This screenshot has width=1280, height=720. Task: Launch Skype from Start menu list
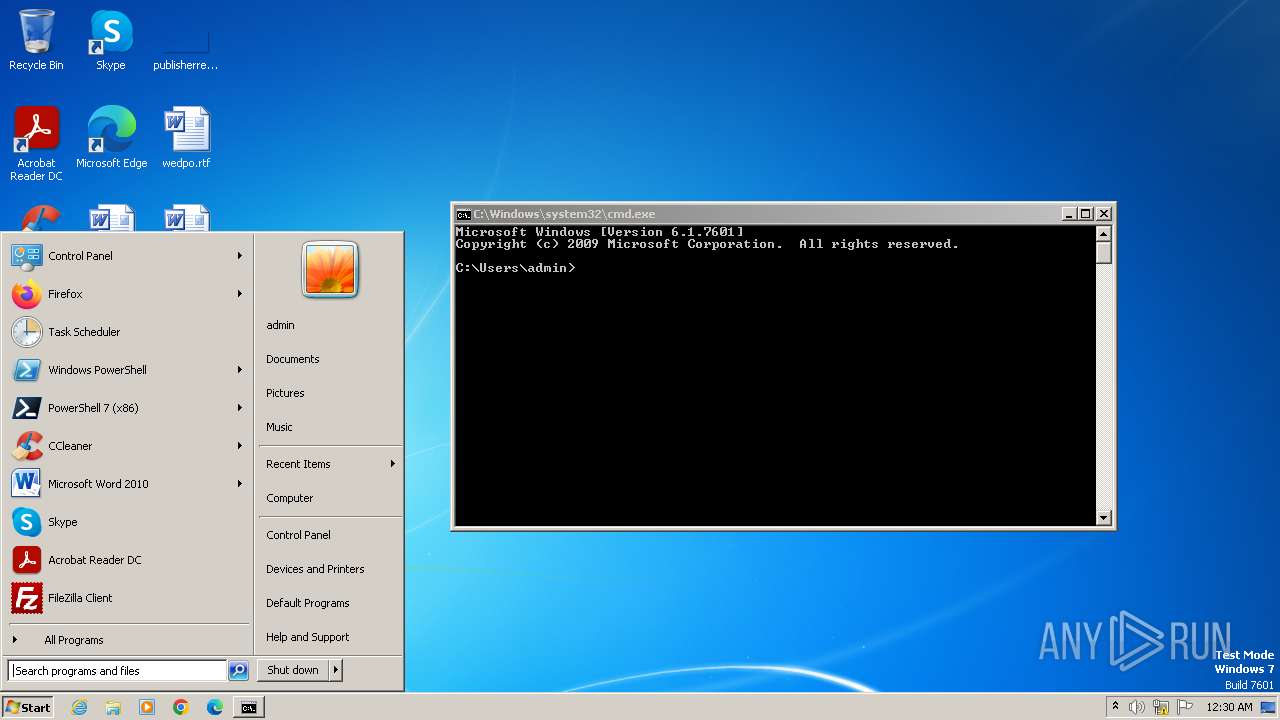128,522
